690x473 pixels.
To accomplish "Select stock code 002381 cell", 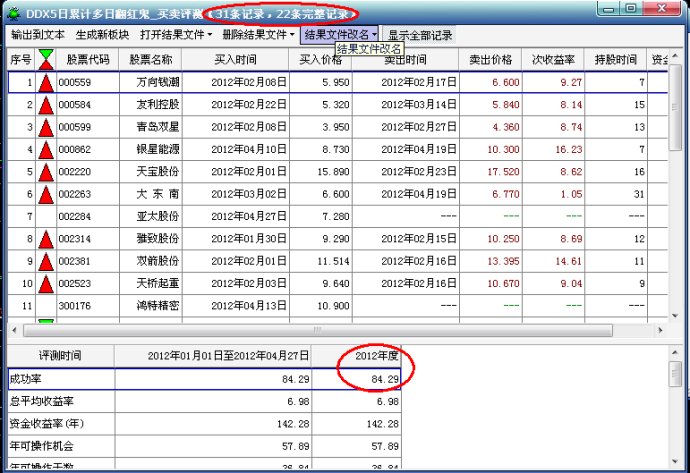I will (x=88, y=262).
